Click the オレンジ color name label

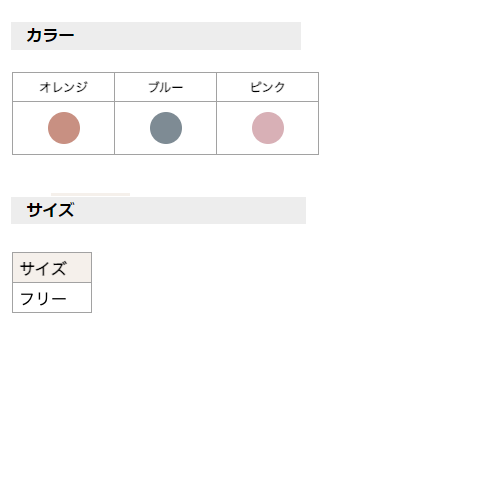click(63, 87)
